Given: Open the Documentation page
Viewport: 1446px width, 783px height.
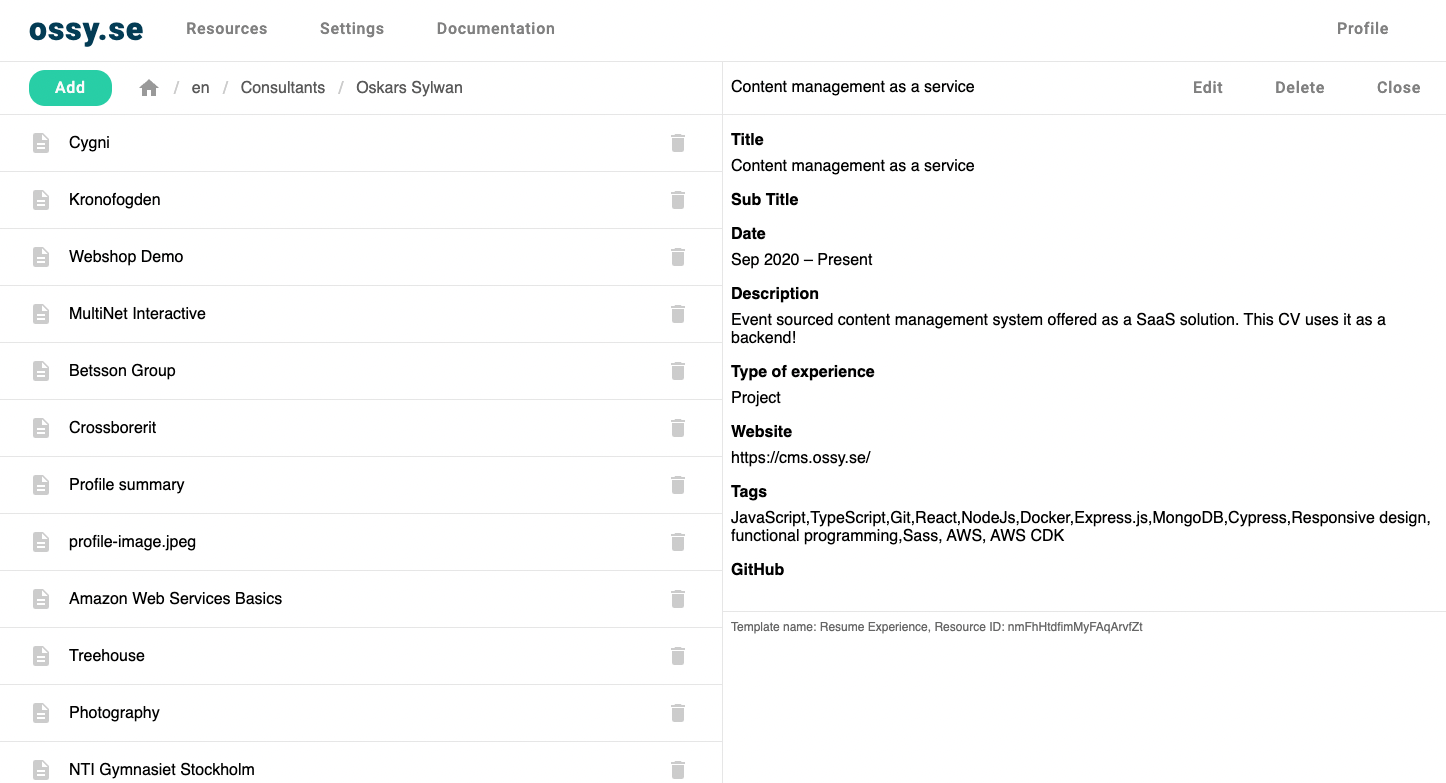Looking at the screenshot, I should 495,29.
